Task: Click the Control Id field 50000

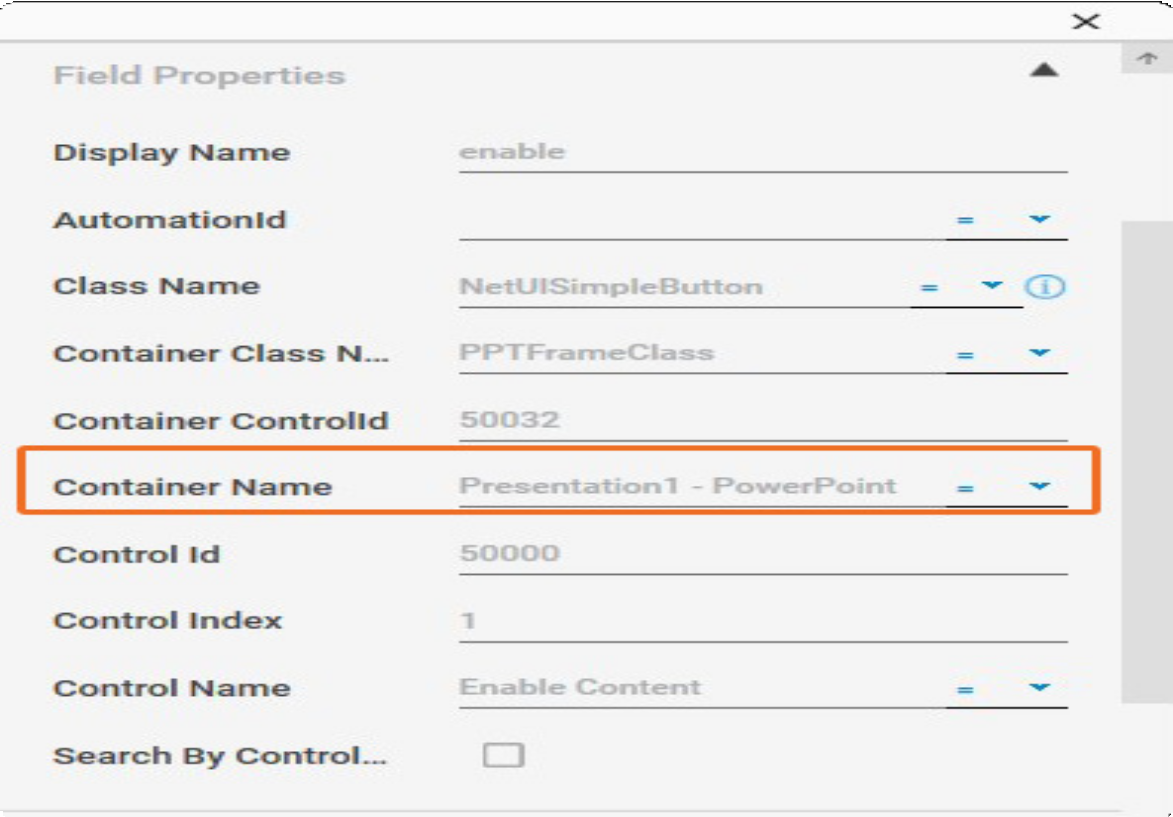Action: coord(763,554)
